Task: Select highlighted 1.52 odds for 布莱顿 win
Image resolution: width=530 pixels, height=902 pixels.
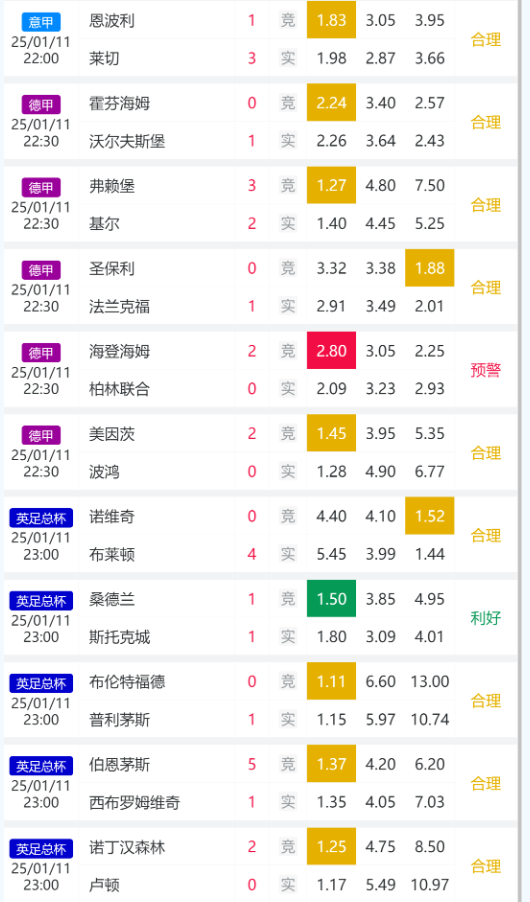Action: click(430, 516)
